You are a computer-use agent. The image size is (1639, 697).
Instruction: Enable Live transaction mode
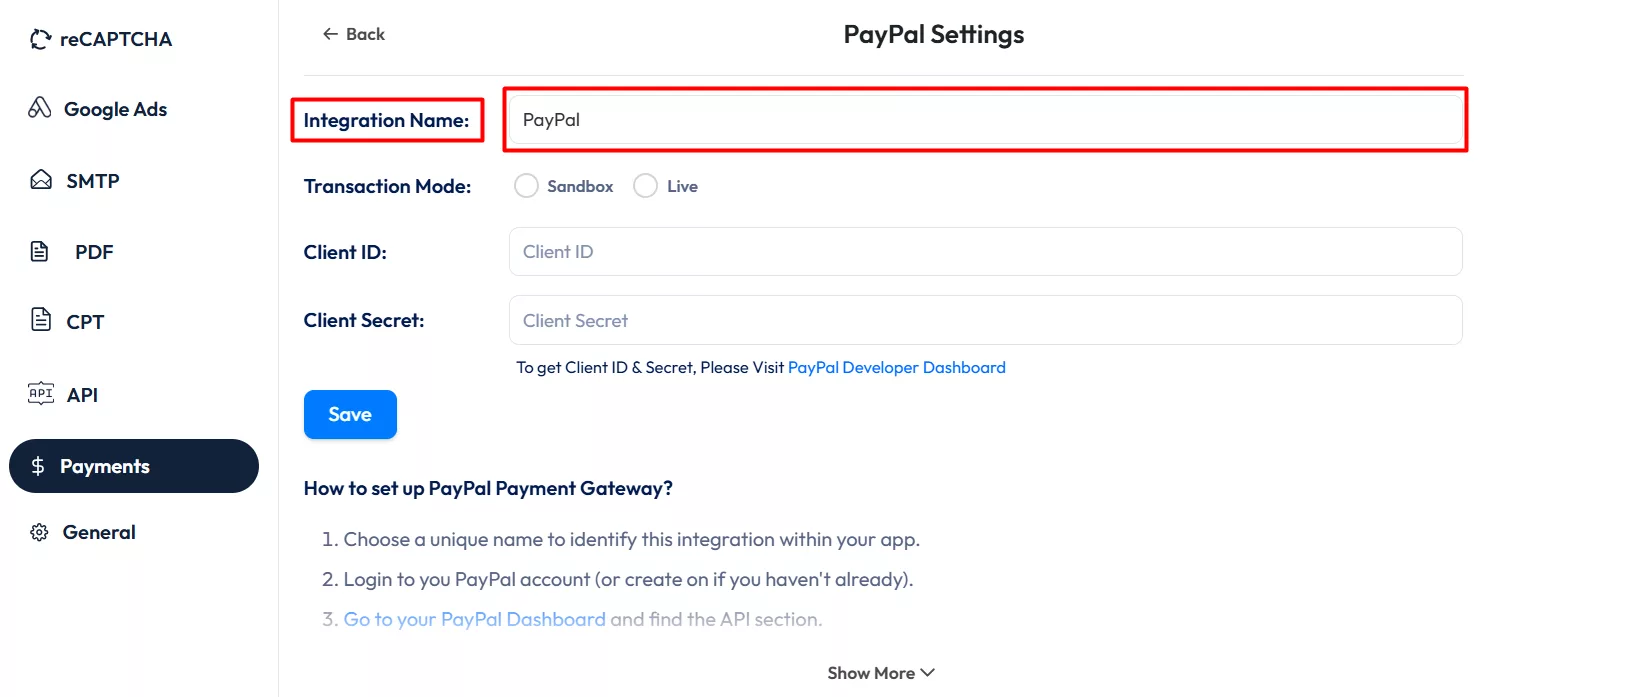[645, 185]
